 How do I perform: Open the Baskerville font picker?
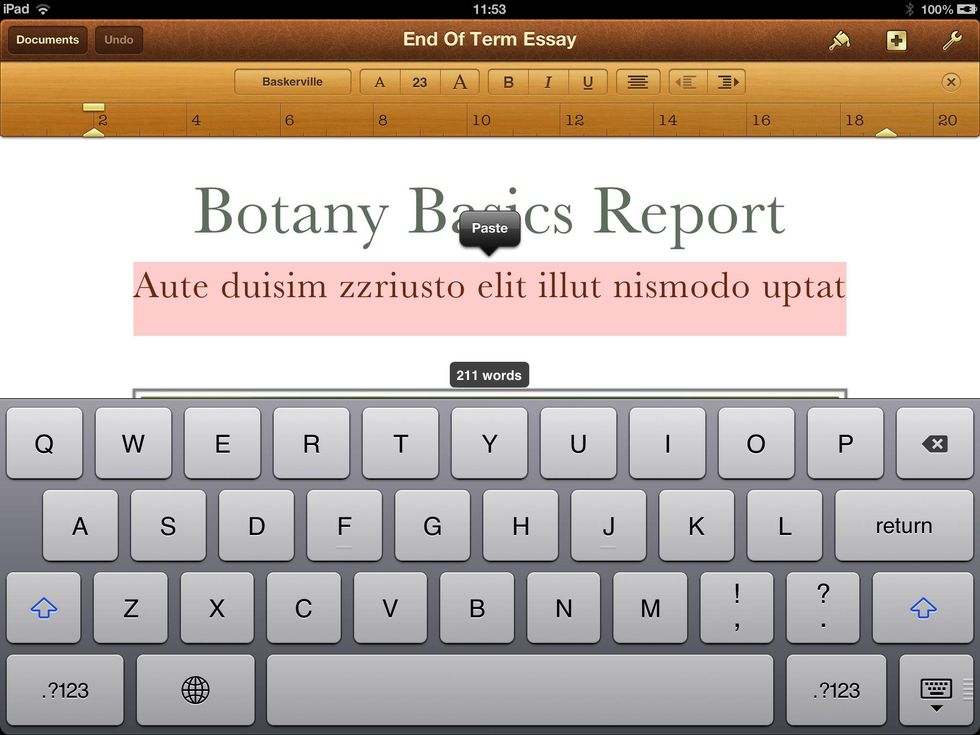coord(292,82)
